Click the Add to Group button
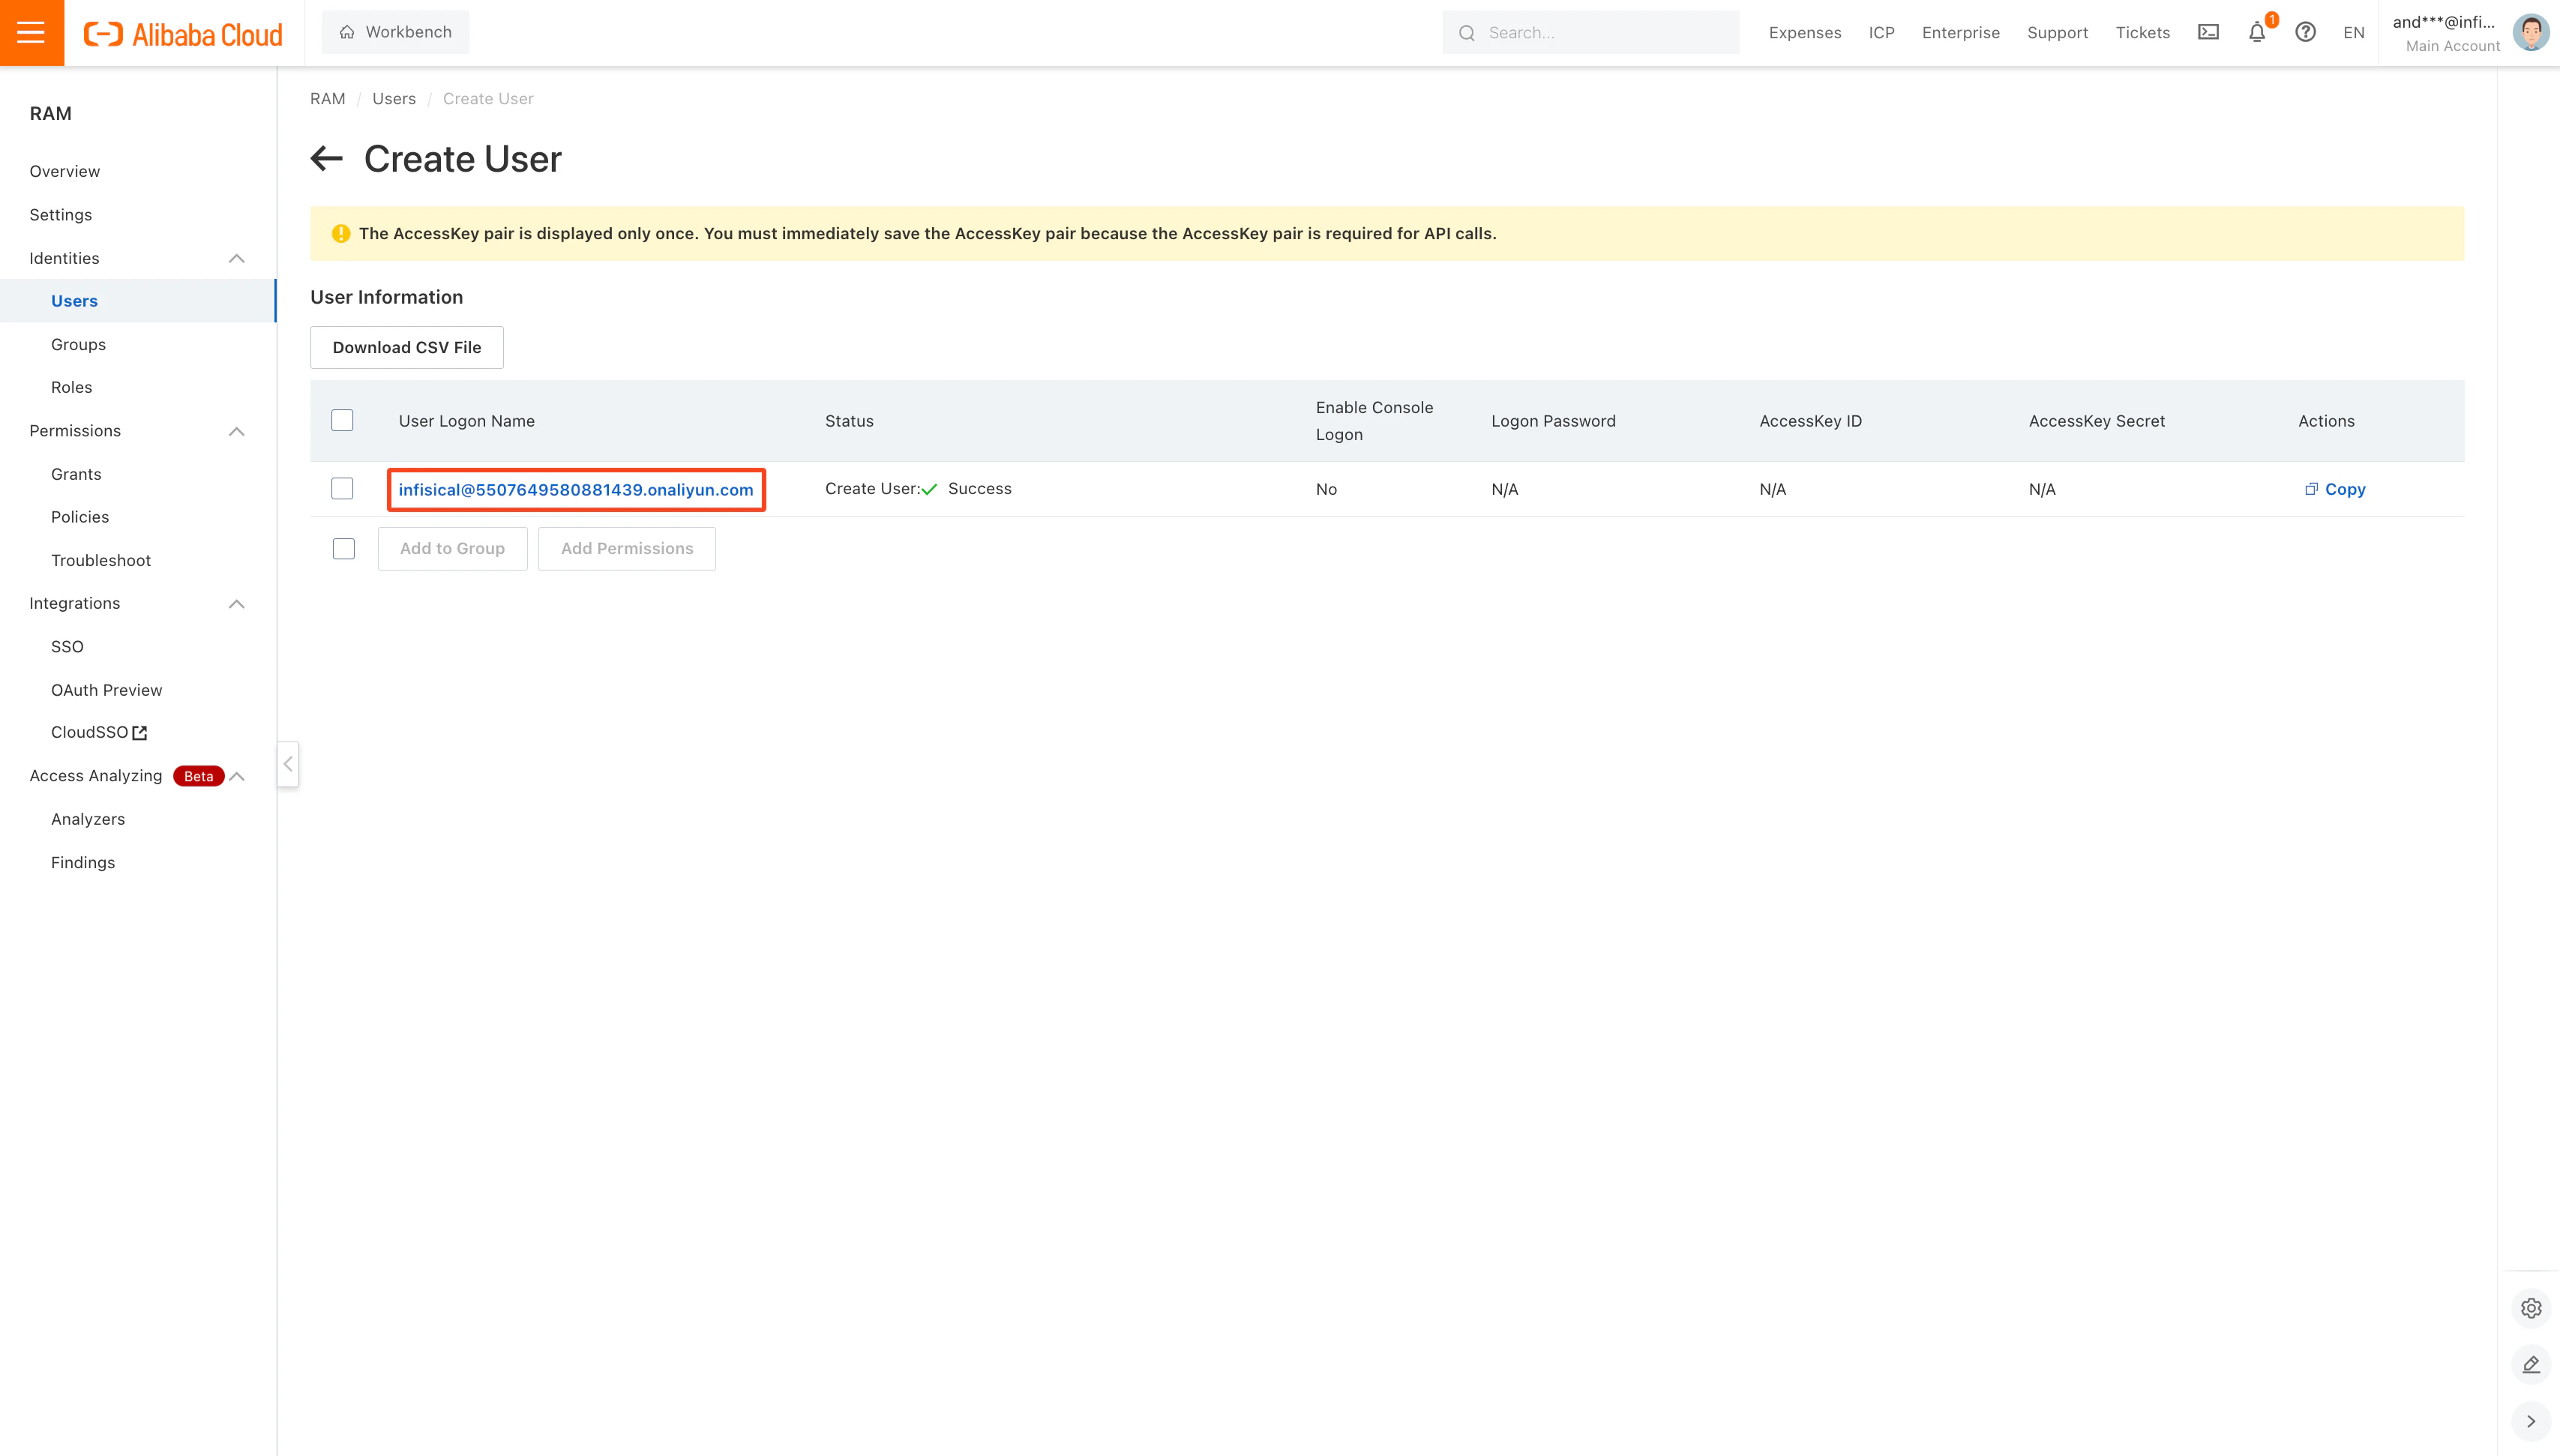Screen dimensions: 2560x1456 (x=452, y=549)
